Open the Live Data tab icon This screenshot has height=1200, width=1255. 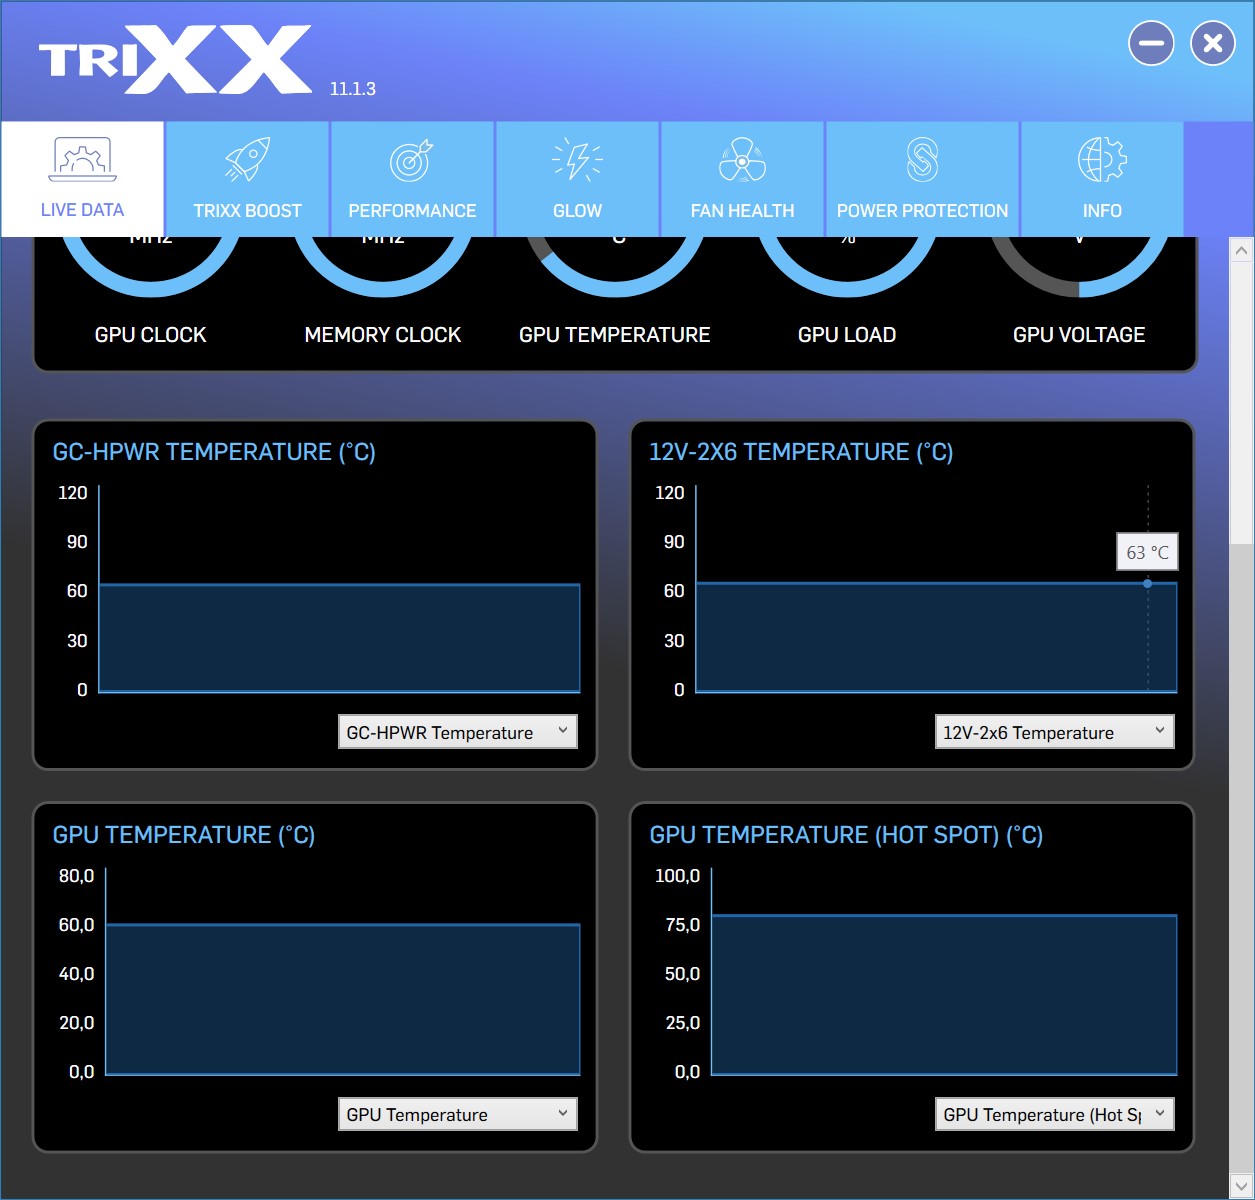(x=82, y=159)
